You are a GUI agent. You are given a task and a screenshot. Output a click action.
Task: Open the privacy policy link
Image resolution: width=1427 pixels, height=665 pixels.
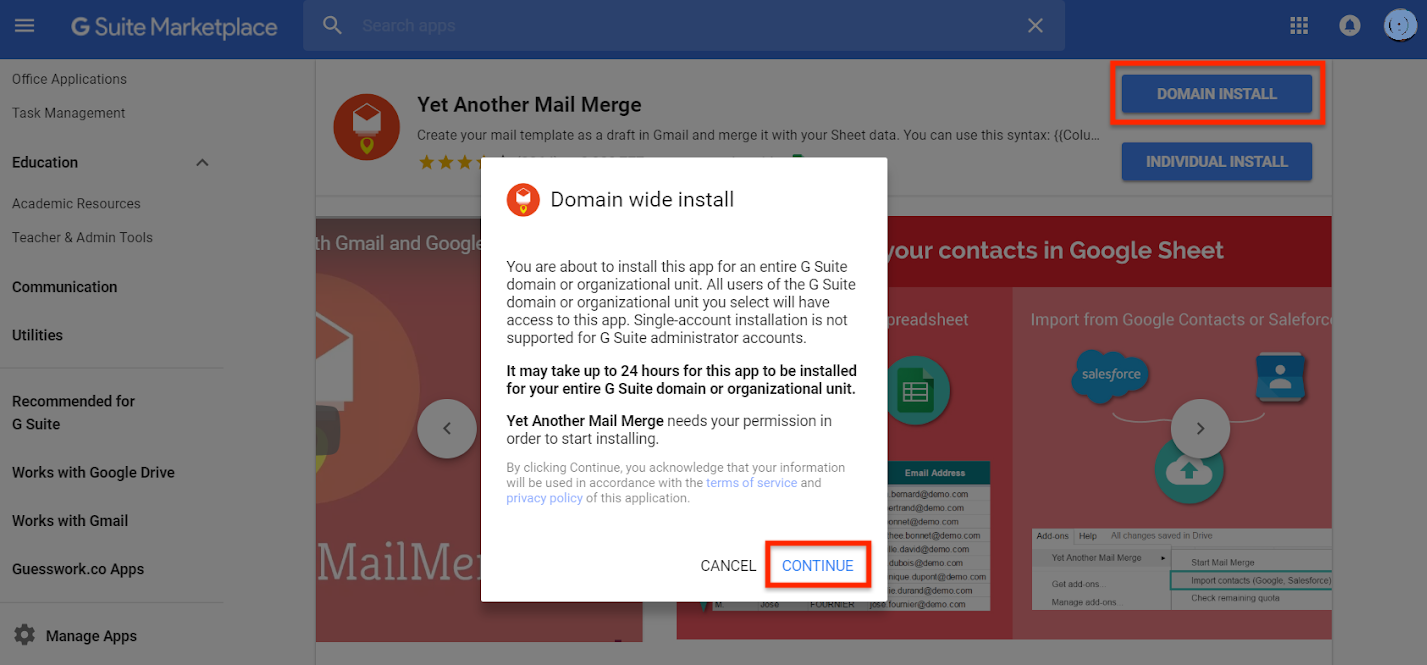pos(544,498)
